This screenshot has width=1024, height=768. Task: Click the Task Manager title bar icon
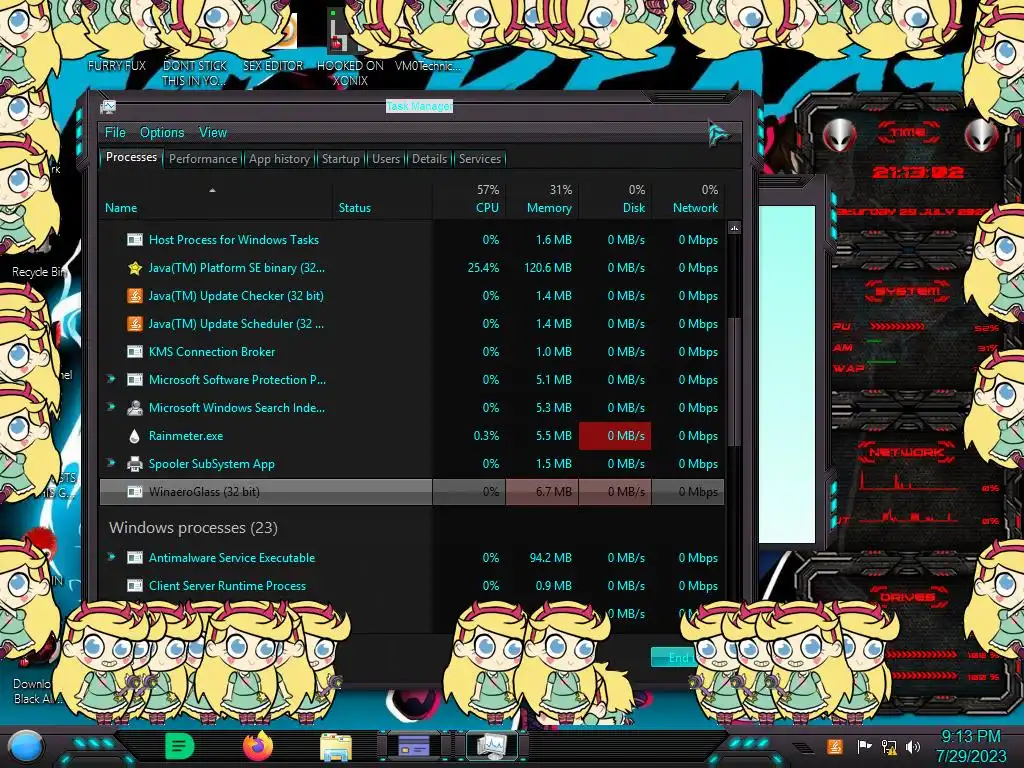click(108, 107)
